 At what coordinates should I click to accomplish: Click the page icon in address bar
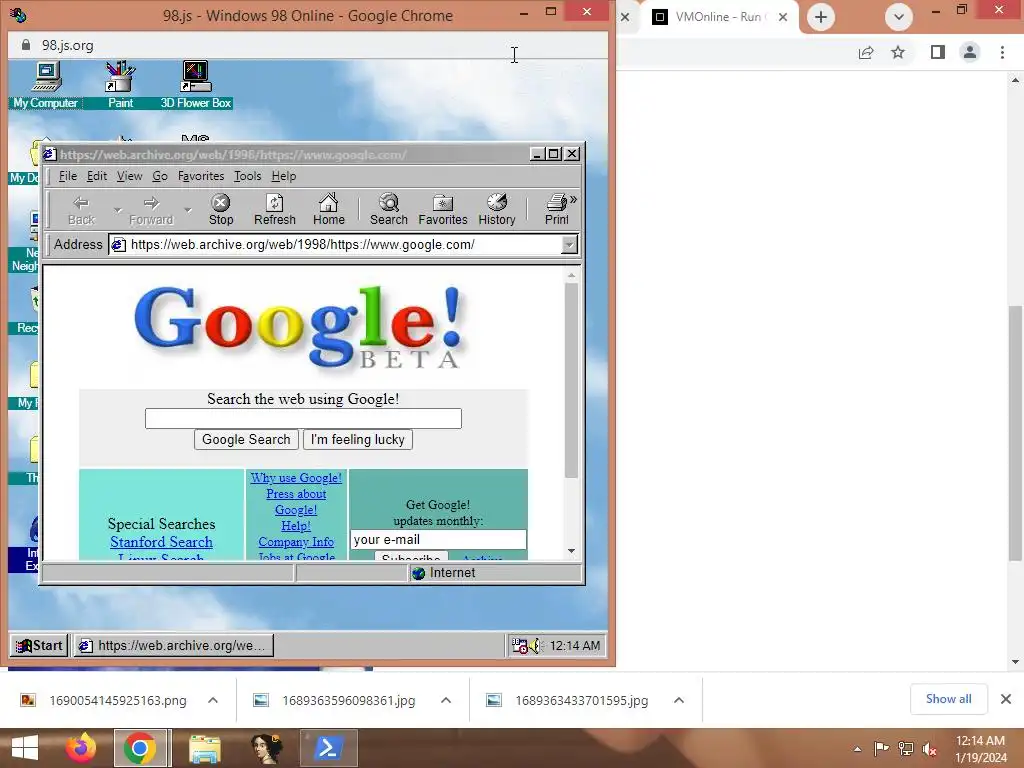point(118,245)
